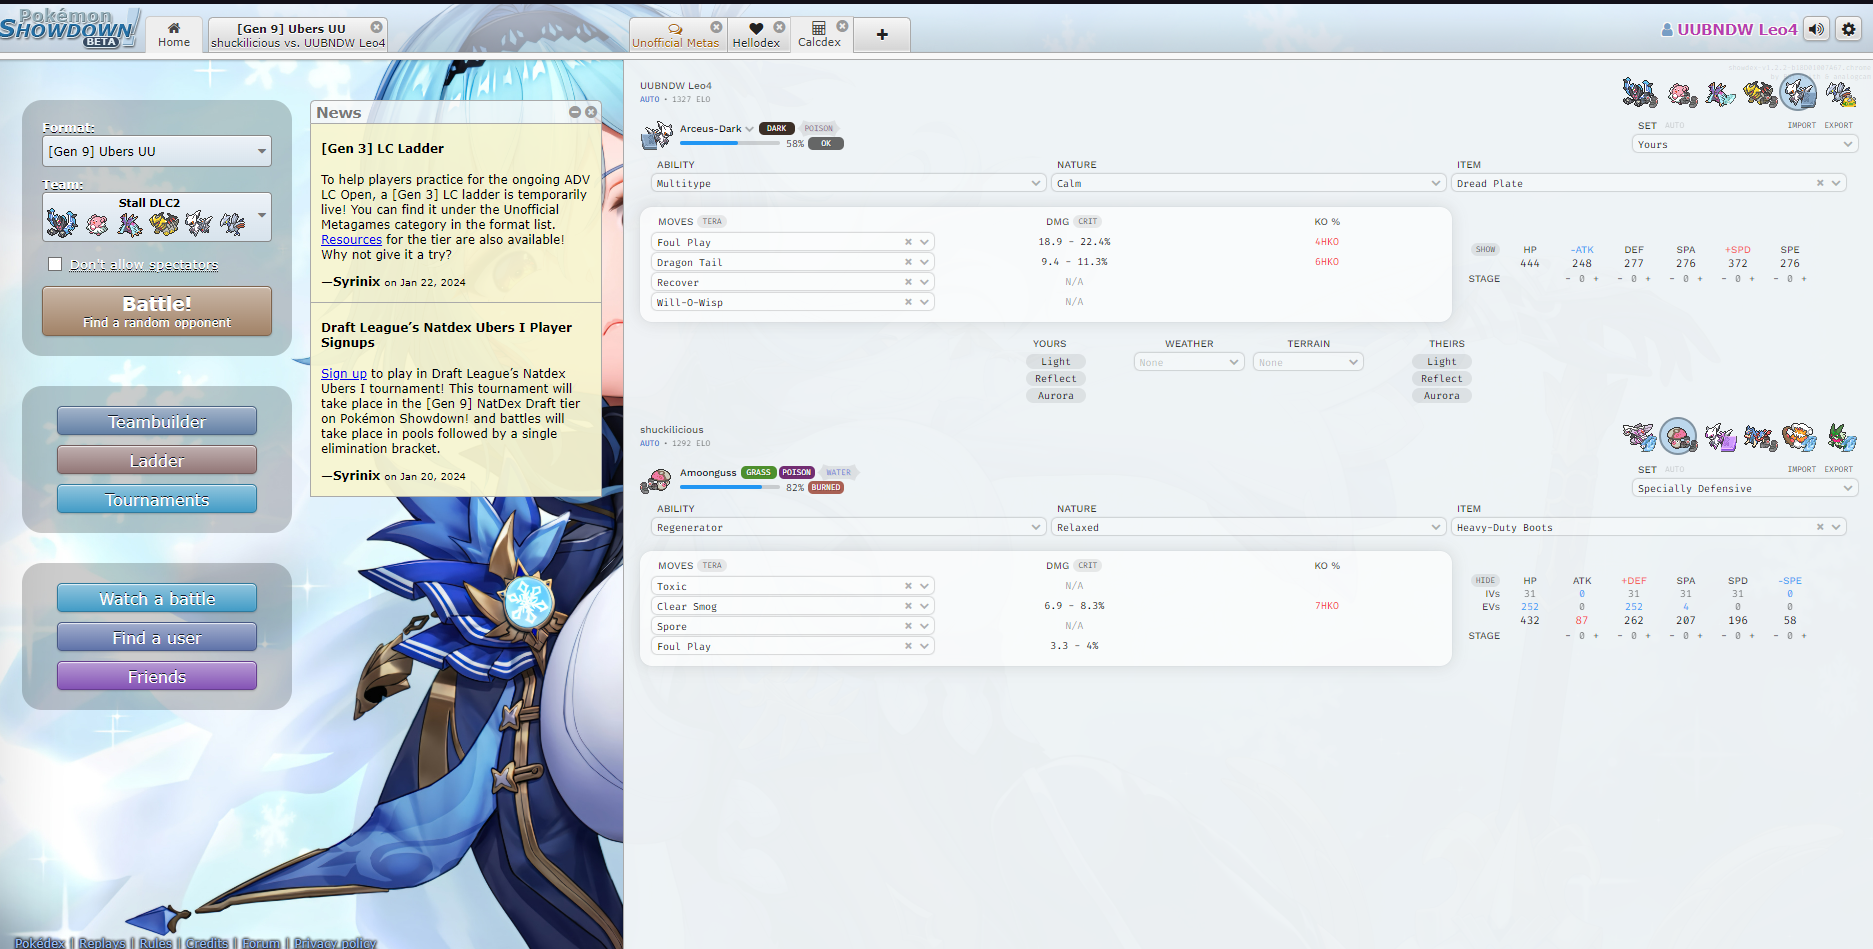Clear the Dread Plate item
Image resolution: width=1873 pixels, height=949 pixels.
coord(1820,183)
